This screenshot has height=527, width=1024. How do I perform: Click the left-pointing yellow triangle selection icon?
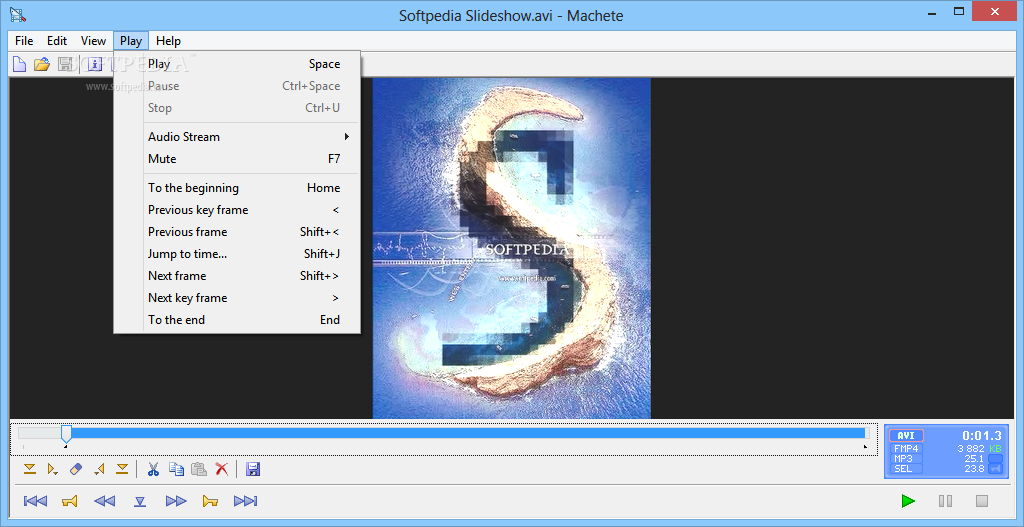click(99, 469)
